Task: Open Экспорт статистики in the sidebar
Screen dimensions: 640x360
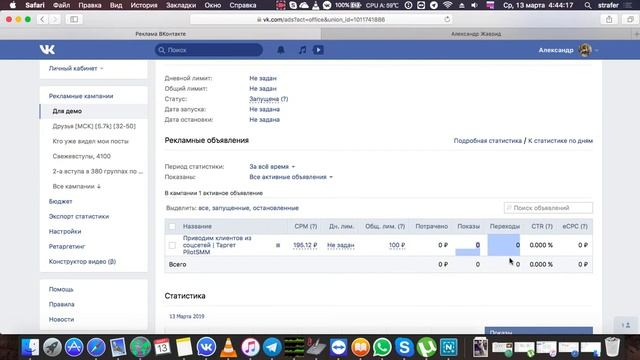Action: (x=79, y=216)
